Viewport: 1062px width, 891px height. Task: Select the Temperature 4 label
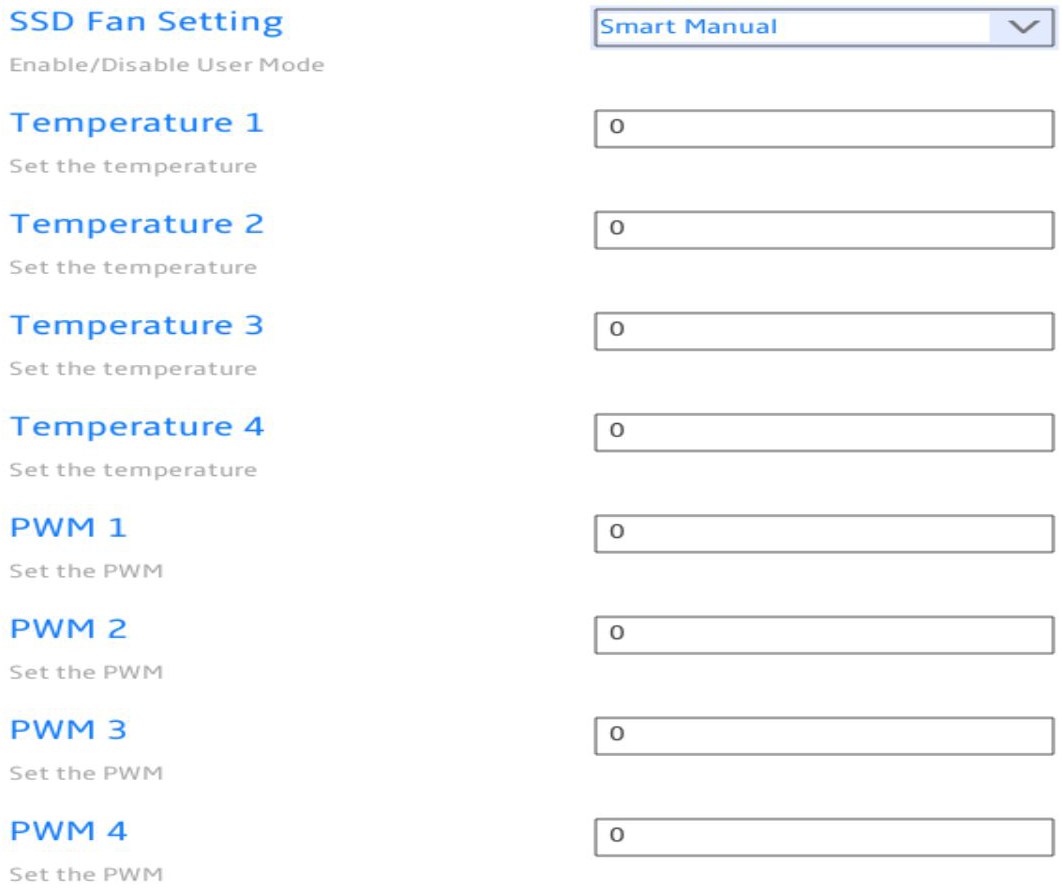[x=137, y=427]
